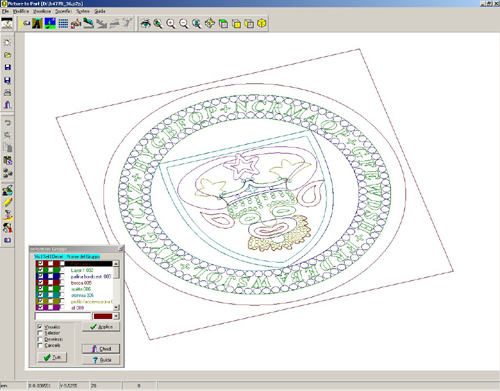Click the Open folder icon in left sidebar
Screen dimensions: 500x391
tap(7, 55)
